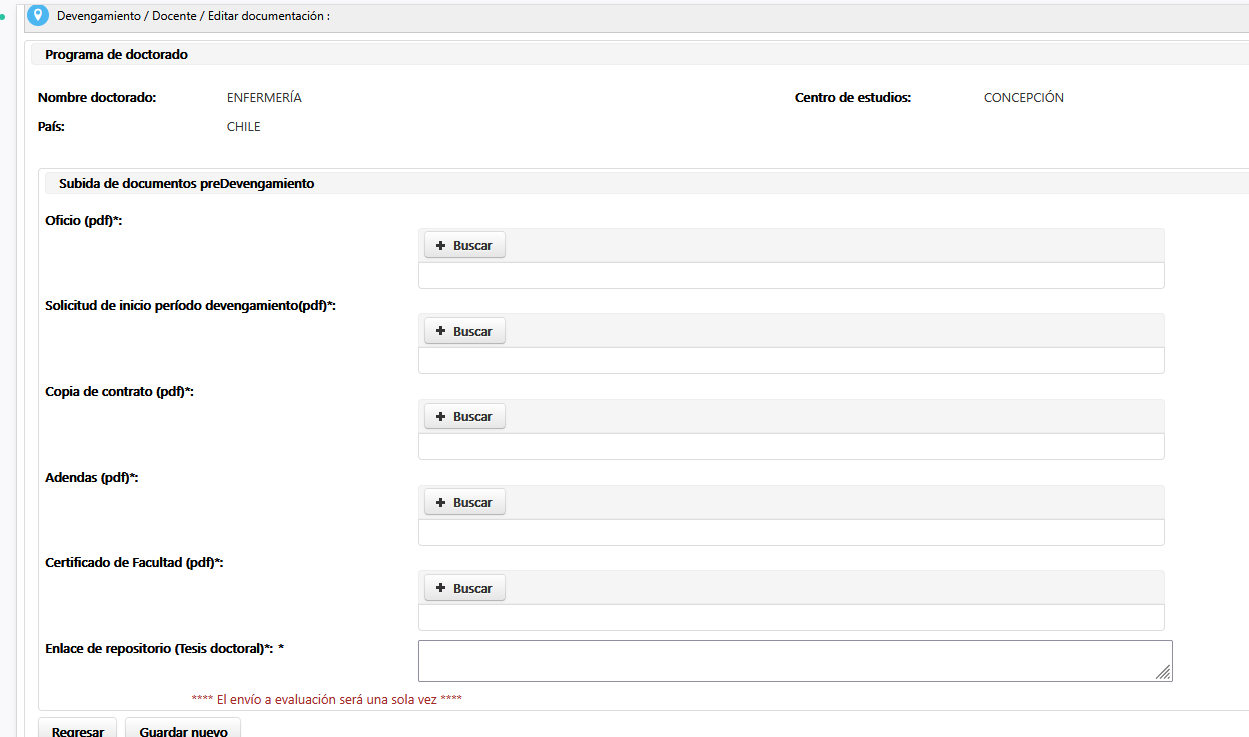Screen dimensions: 1249x737
Task: Click the file list area under Solicitud de inicio
Action: click(790, 361)
